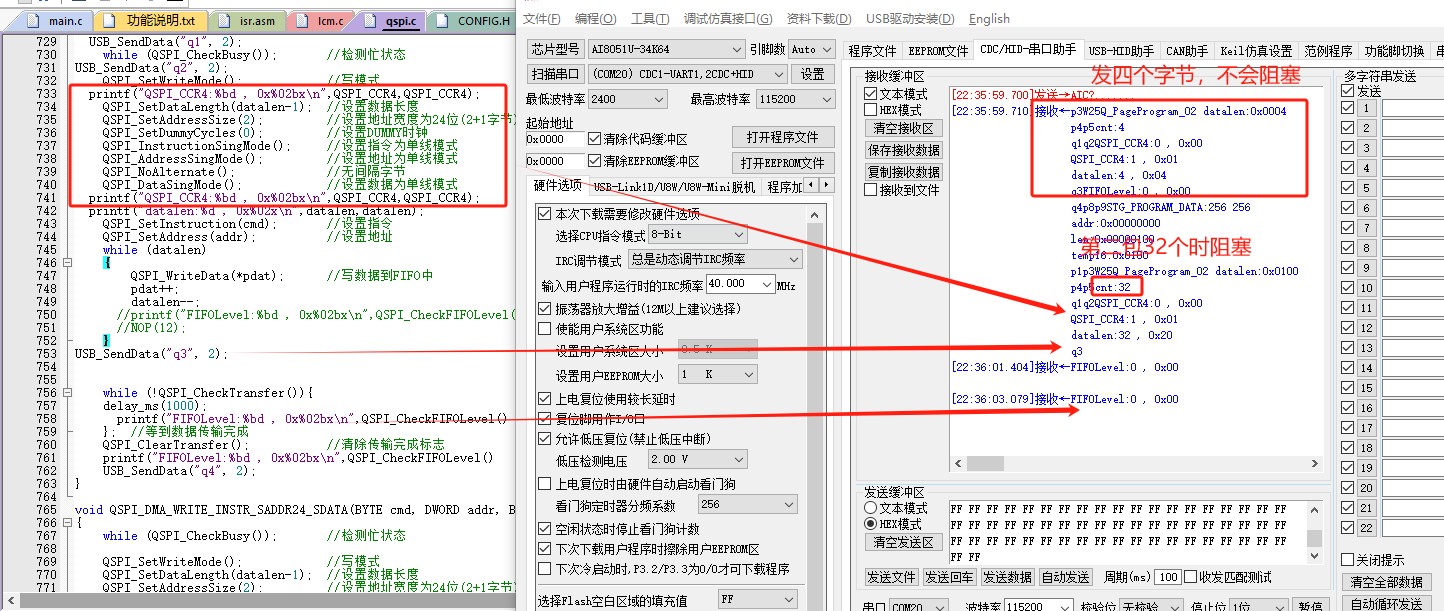Toggle 振荡器放大增益 checkbox
The height and width of the screenshot is (611, 1444).
544,308
